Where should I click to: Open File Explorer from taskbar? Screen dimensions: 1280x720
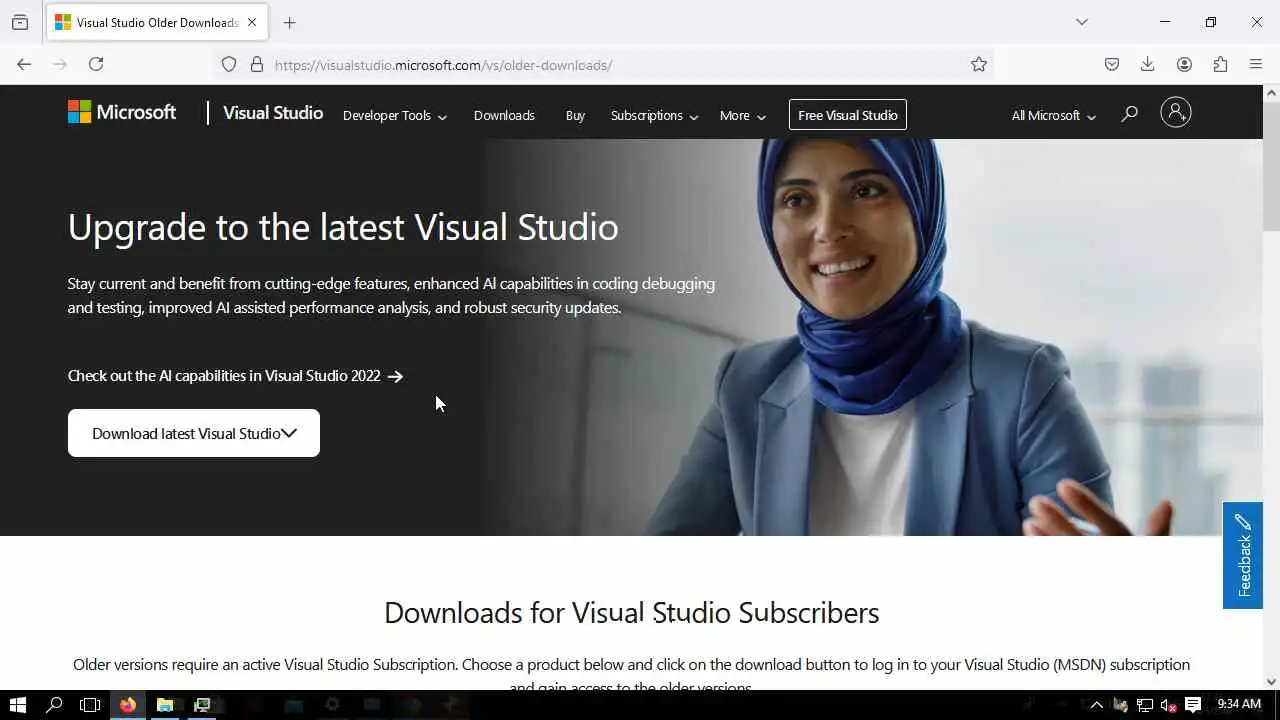(x=165, y=705)
